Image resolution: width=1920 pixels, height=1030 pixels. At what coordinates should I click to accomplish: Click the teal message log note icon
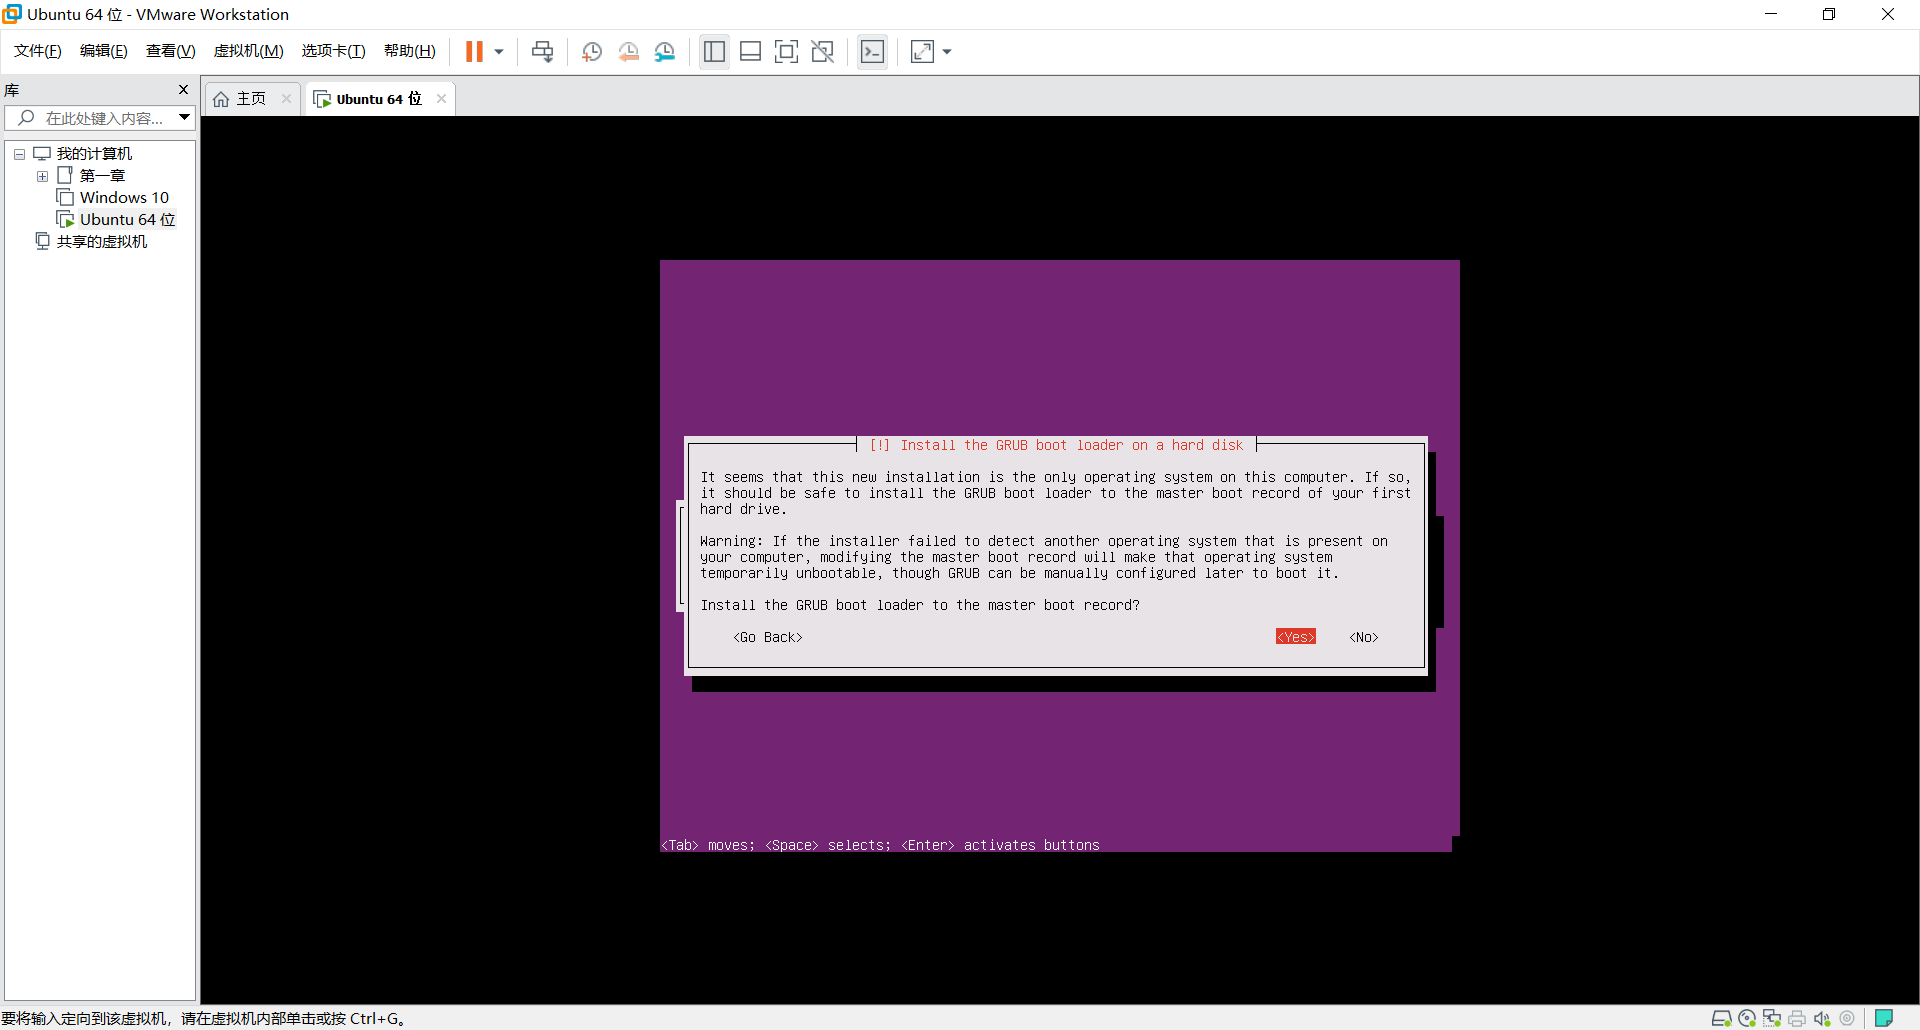[1884, 1018]
